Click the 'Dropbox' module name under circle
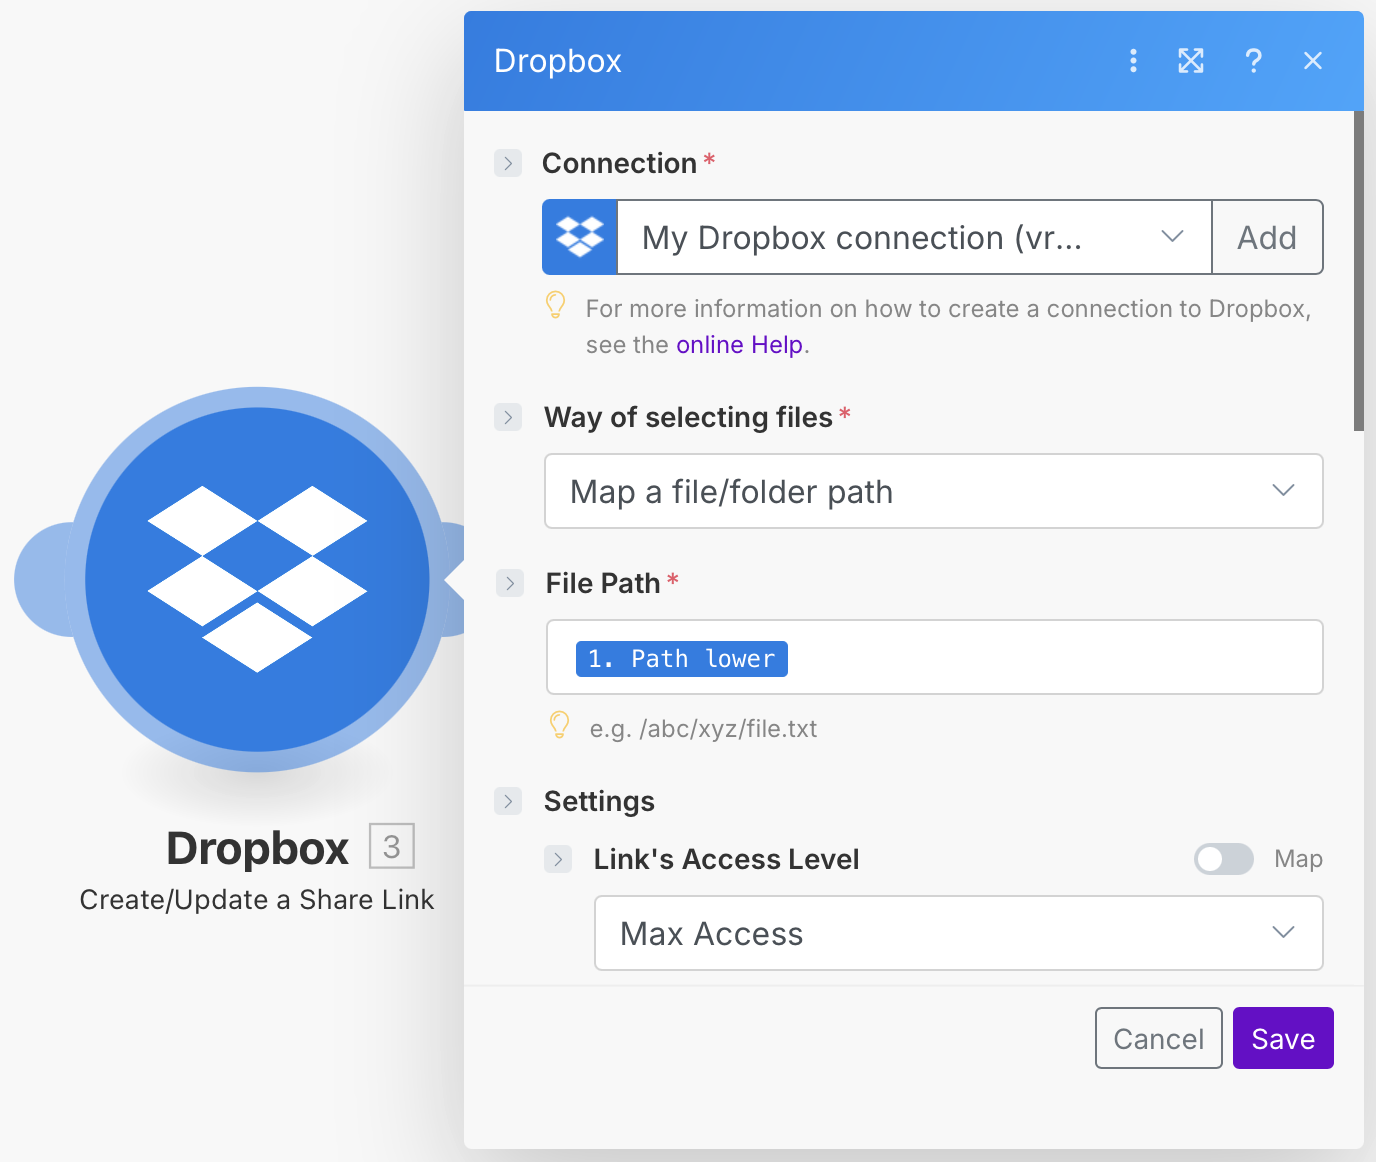 258,848
